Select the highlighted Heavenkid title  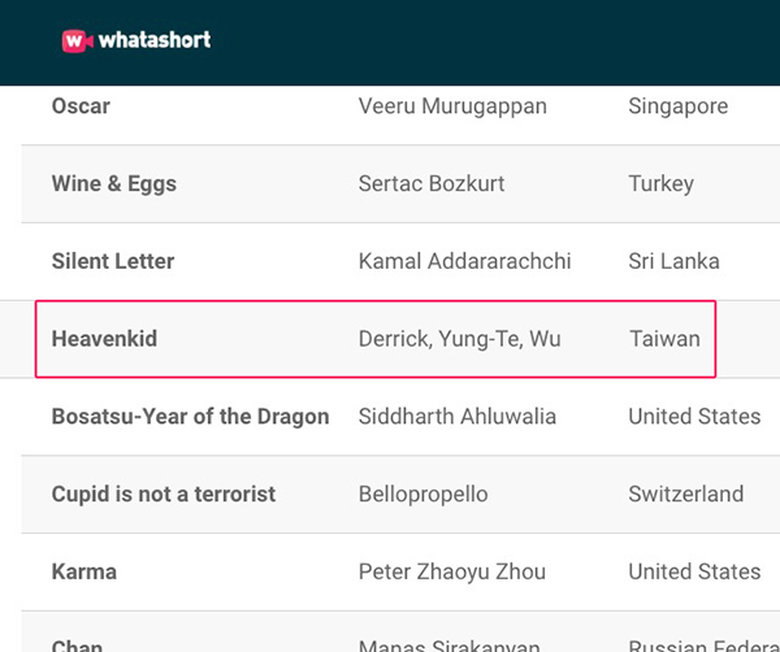104,339
